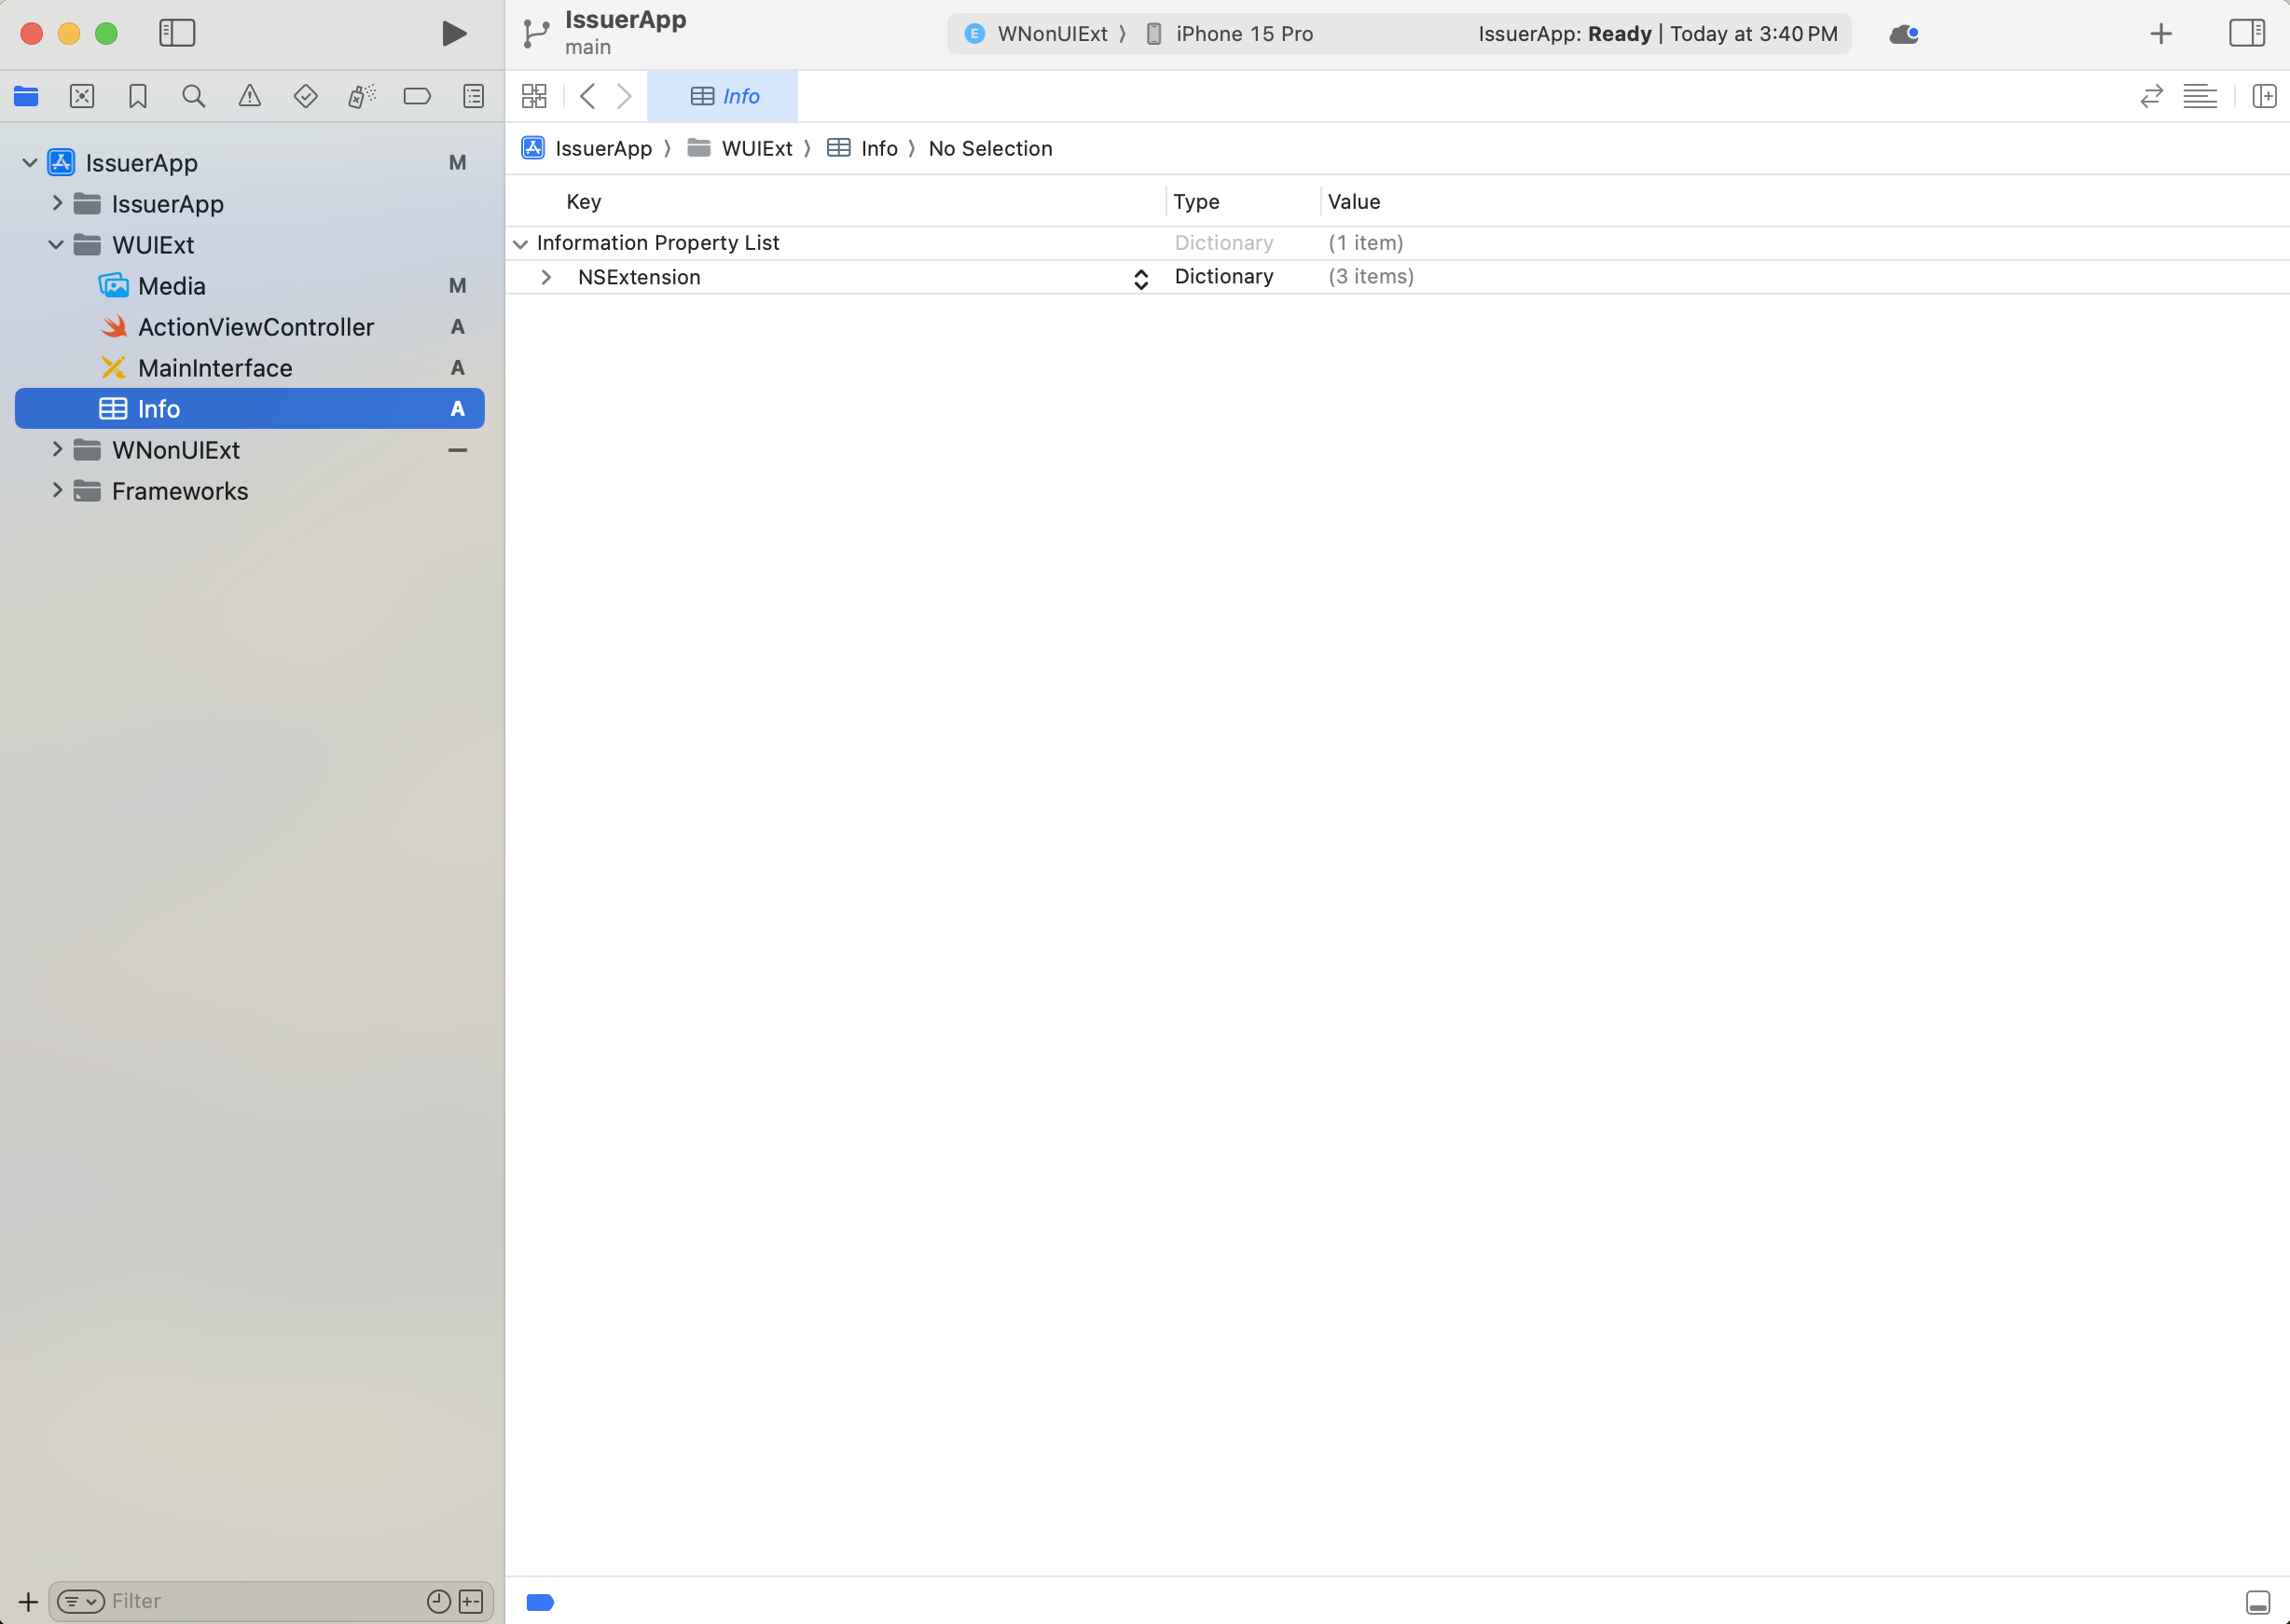Click the (3 items) value cell
Screen dimensions: 2290x1624
click(1370, 276)
